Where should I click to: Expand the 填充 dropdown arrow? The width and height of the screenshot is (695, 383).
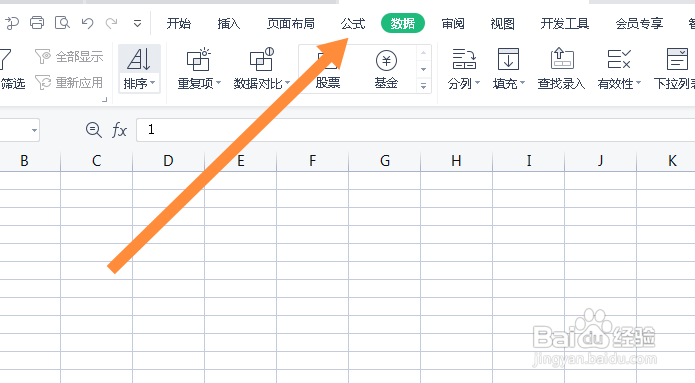(522, 83)
